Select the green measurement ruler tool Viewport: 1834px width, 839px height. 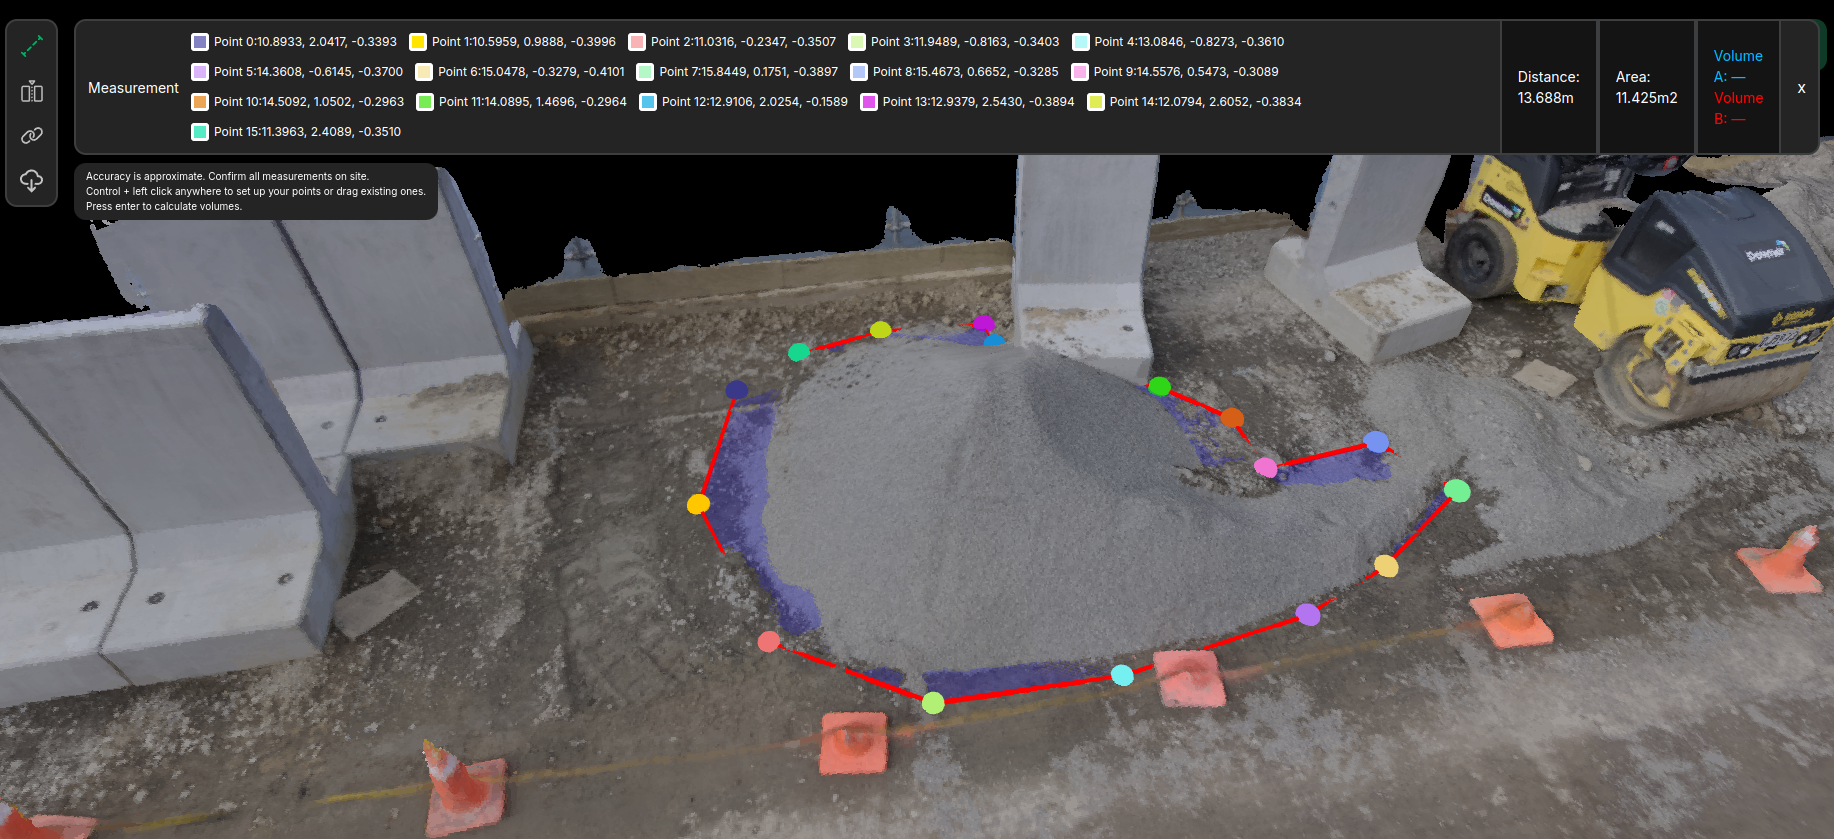(x=32, y=46)
